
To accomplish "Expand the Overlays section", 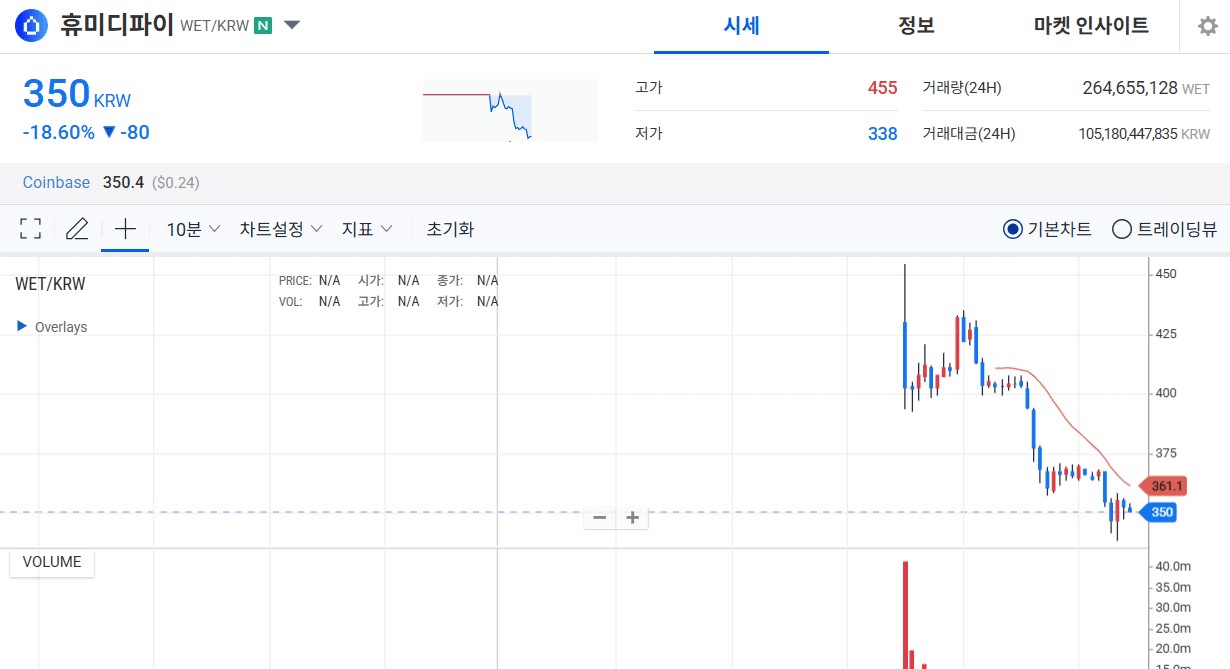I will 53,327.
